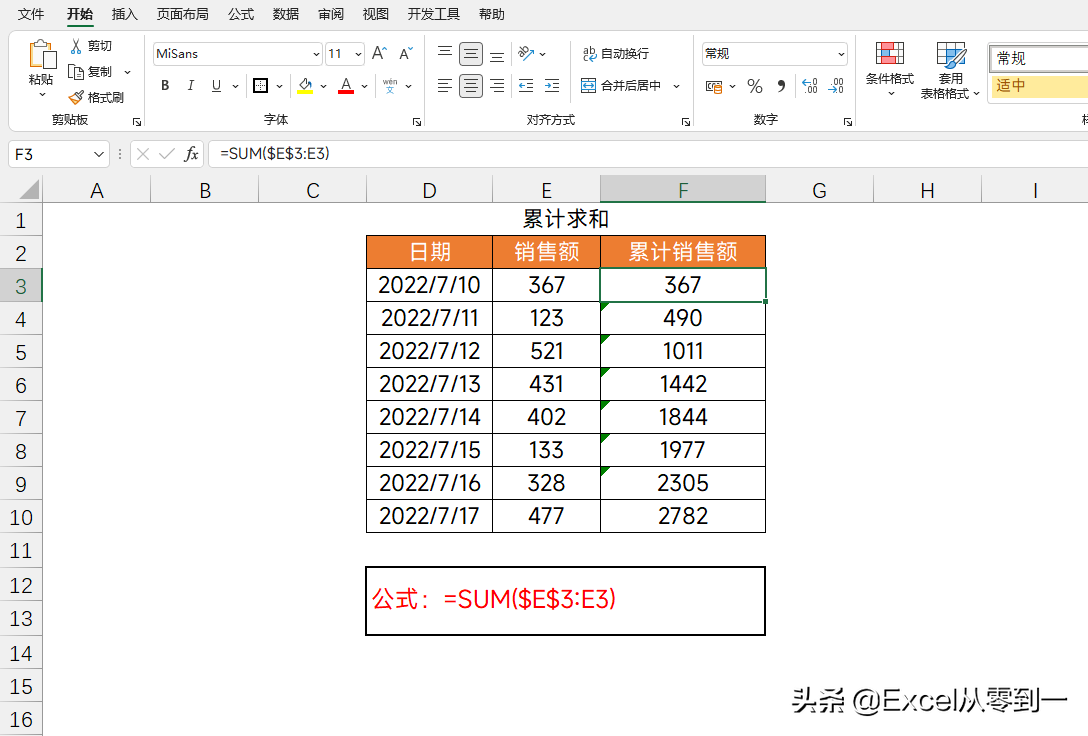Toggle middle vertical alignment
Screen dimensions: 1088x736
click(x=470, y=54)
